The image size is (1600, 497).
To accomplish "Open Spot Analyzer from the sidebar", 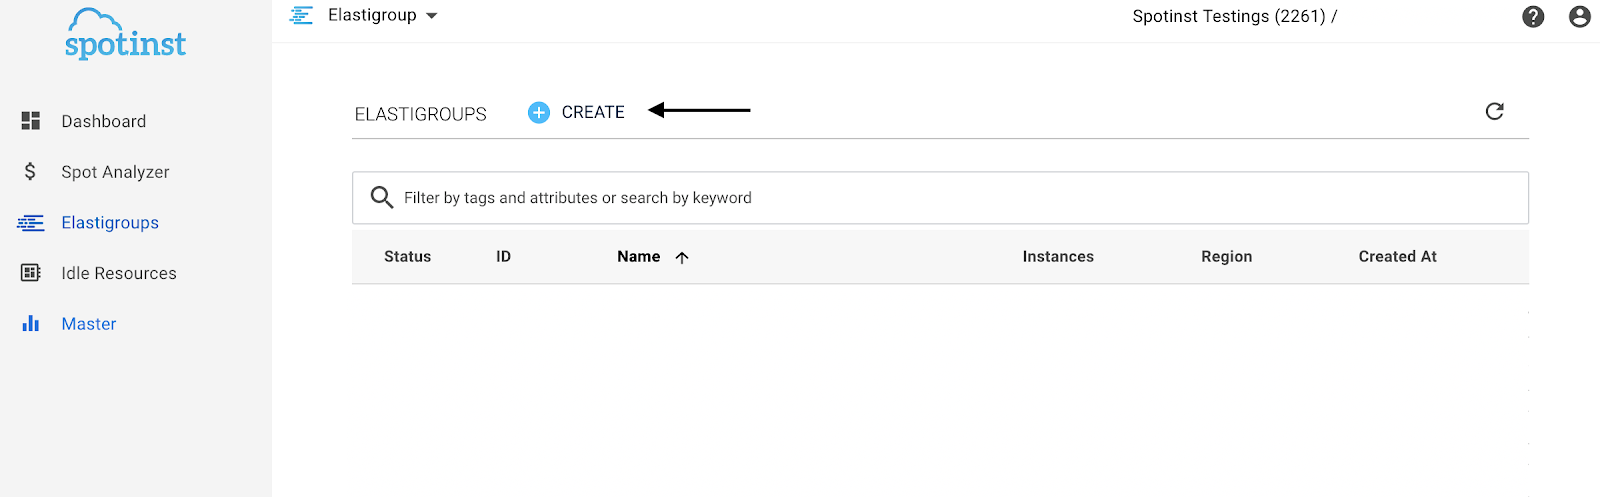I will pyautogui.click(x=115, y=172).
